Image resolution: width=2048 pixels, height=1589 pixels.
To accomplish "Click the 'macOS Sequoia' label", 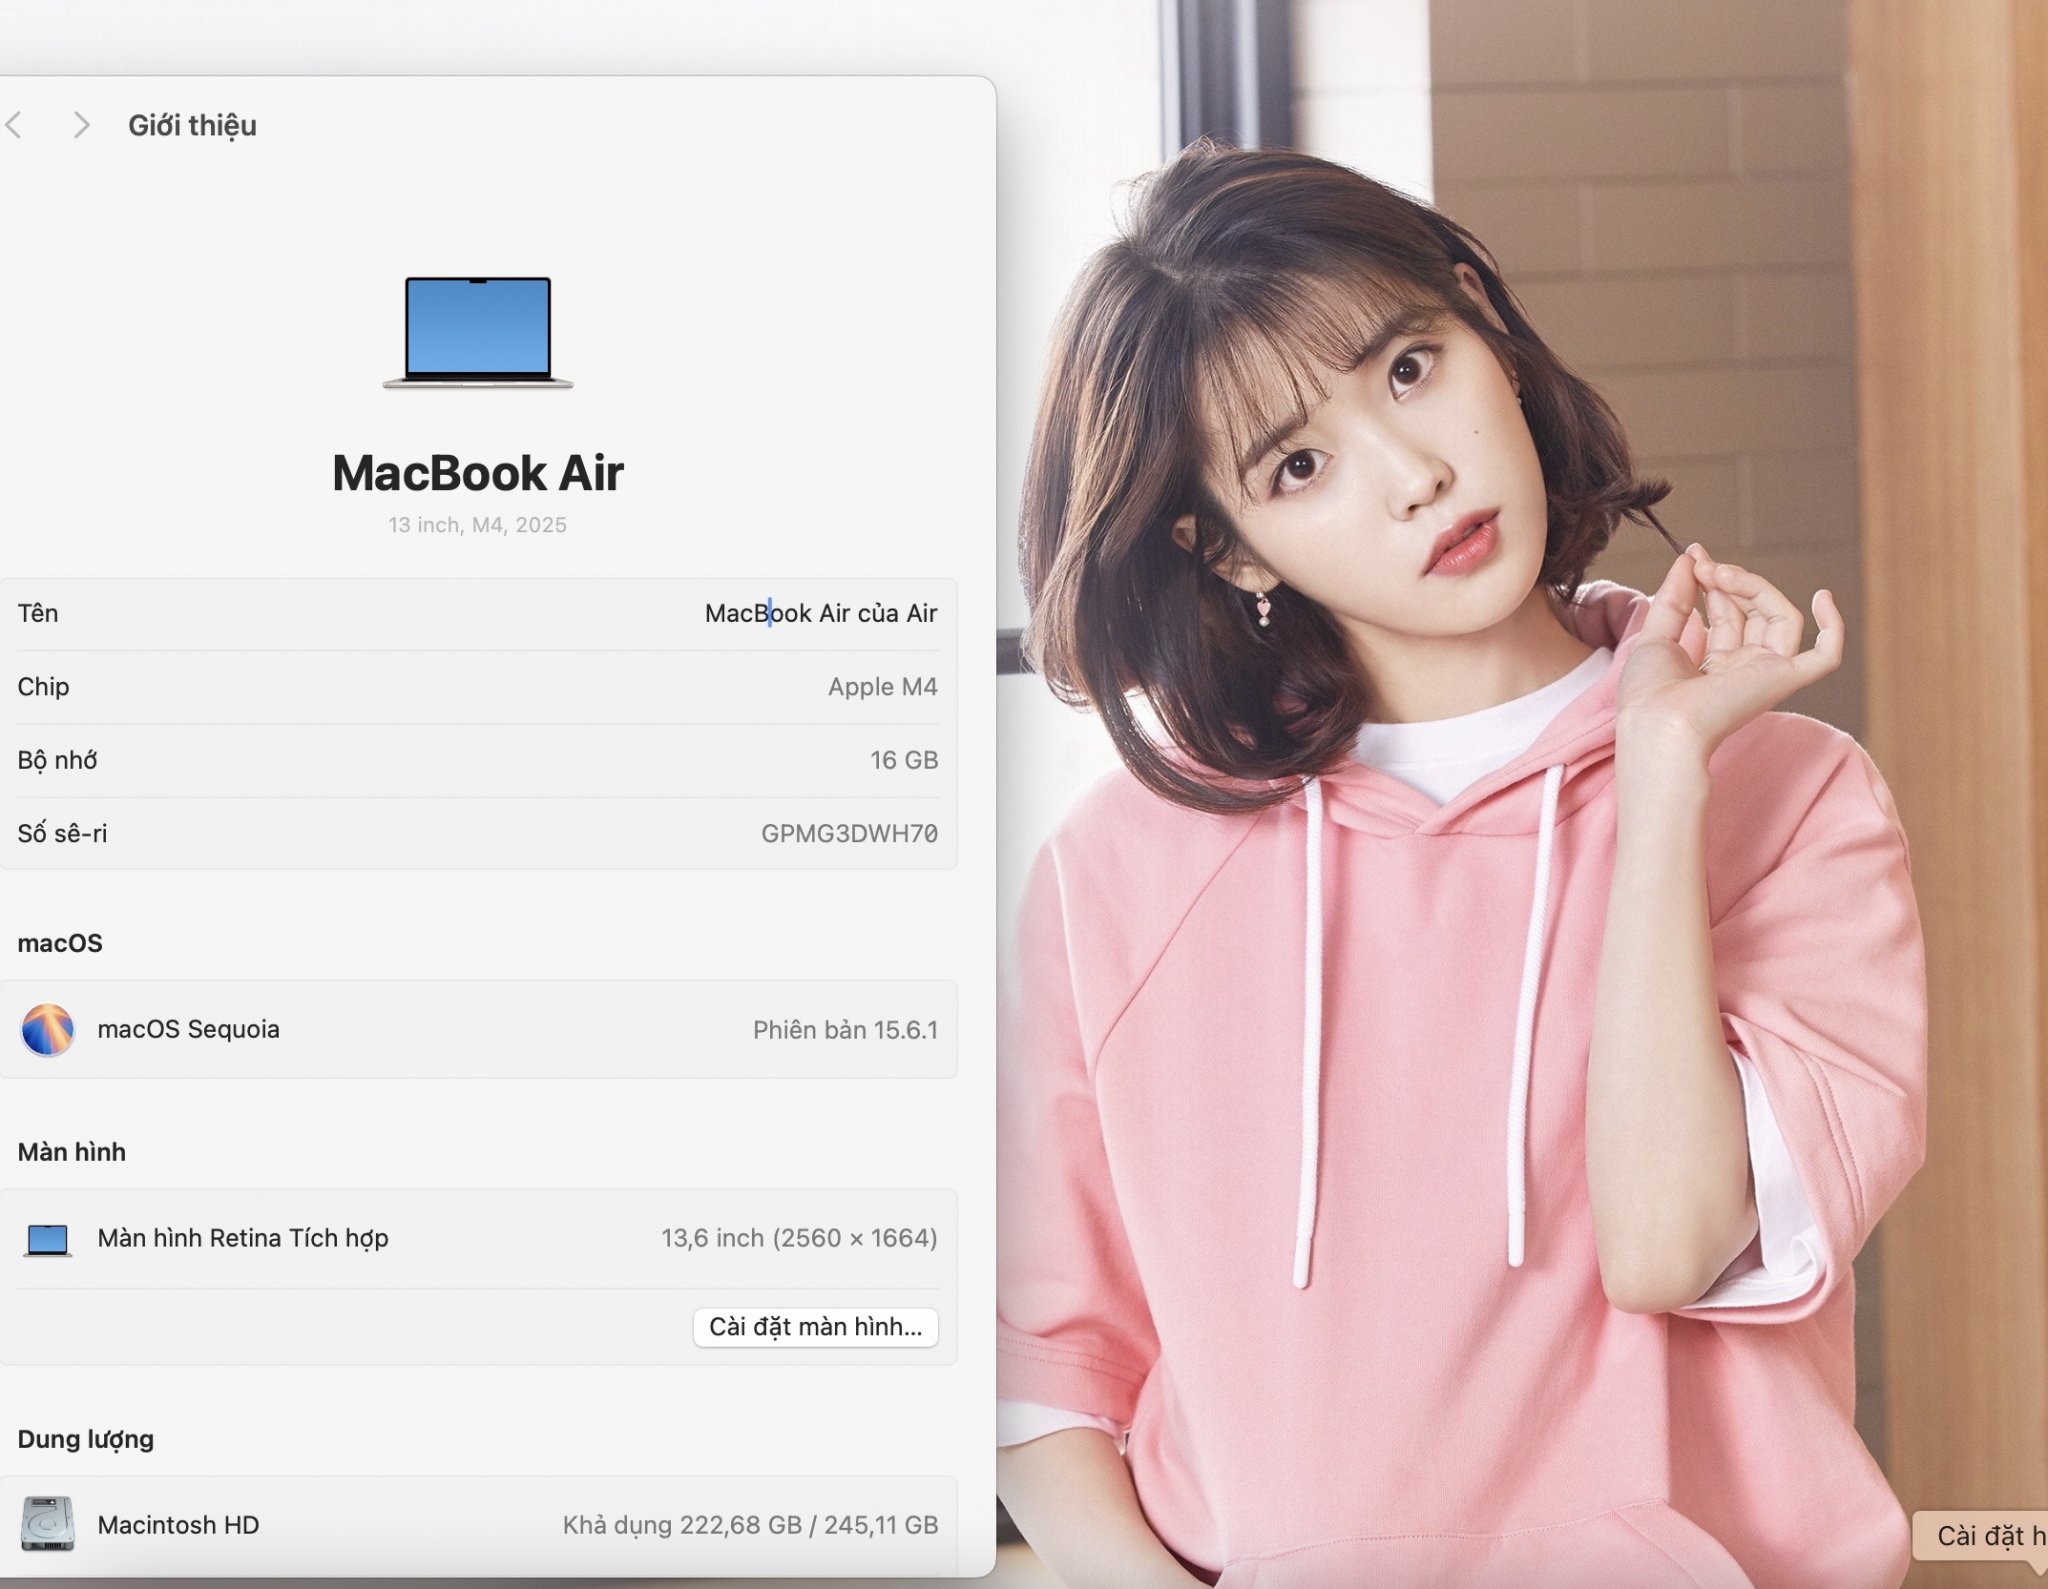I will (188, 1029).
